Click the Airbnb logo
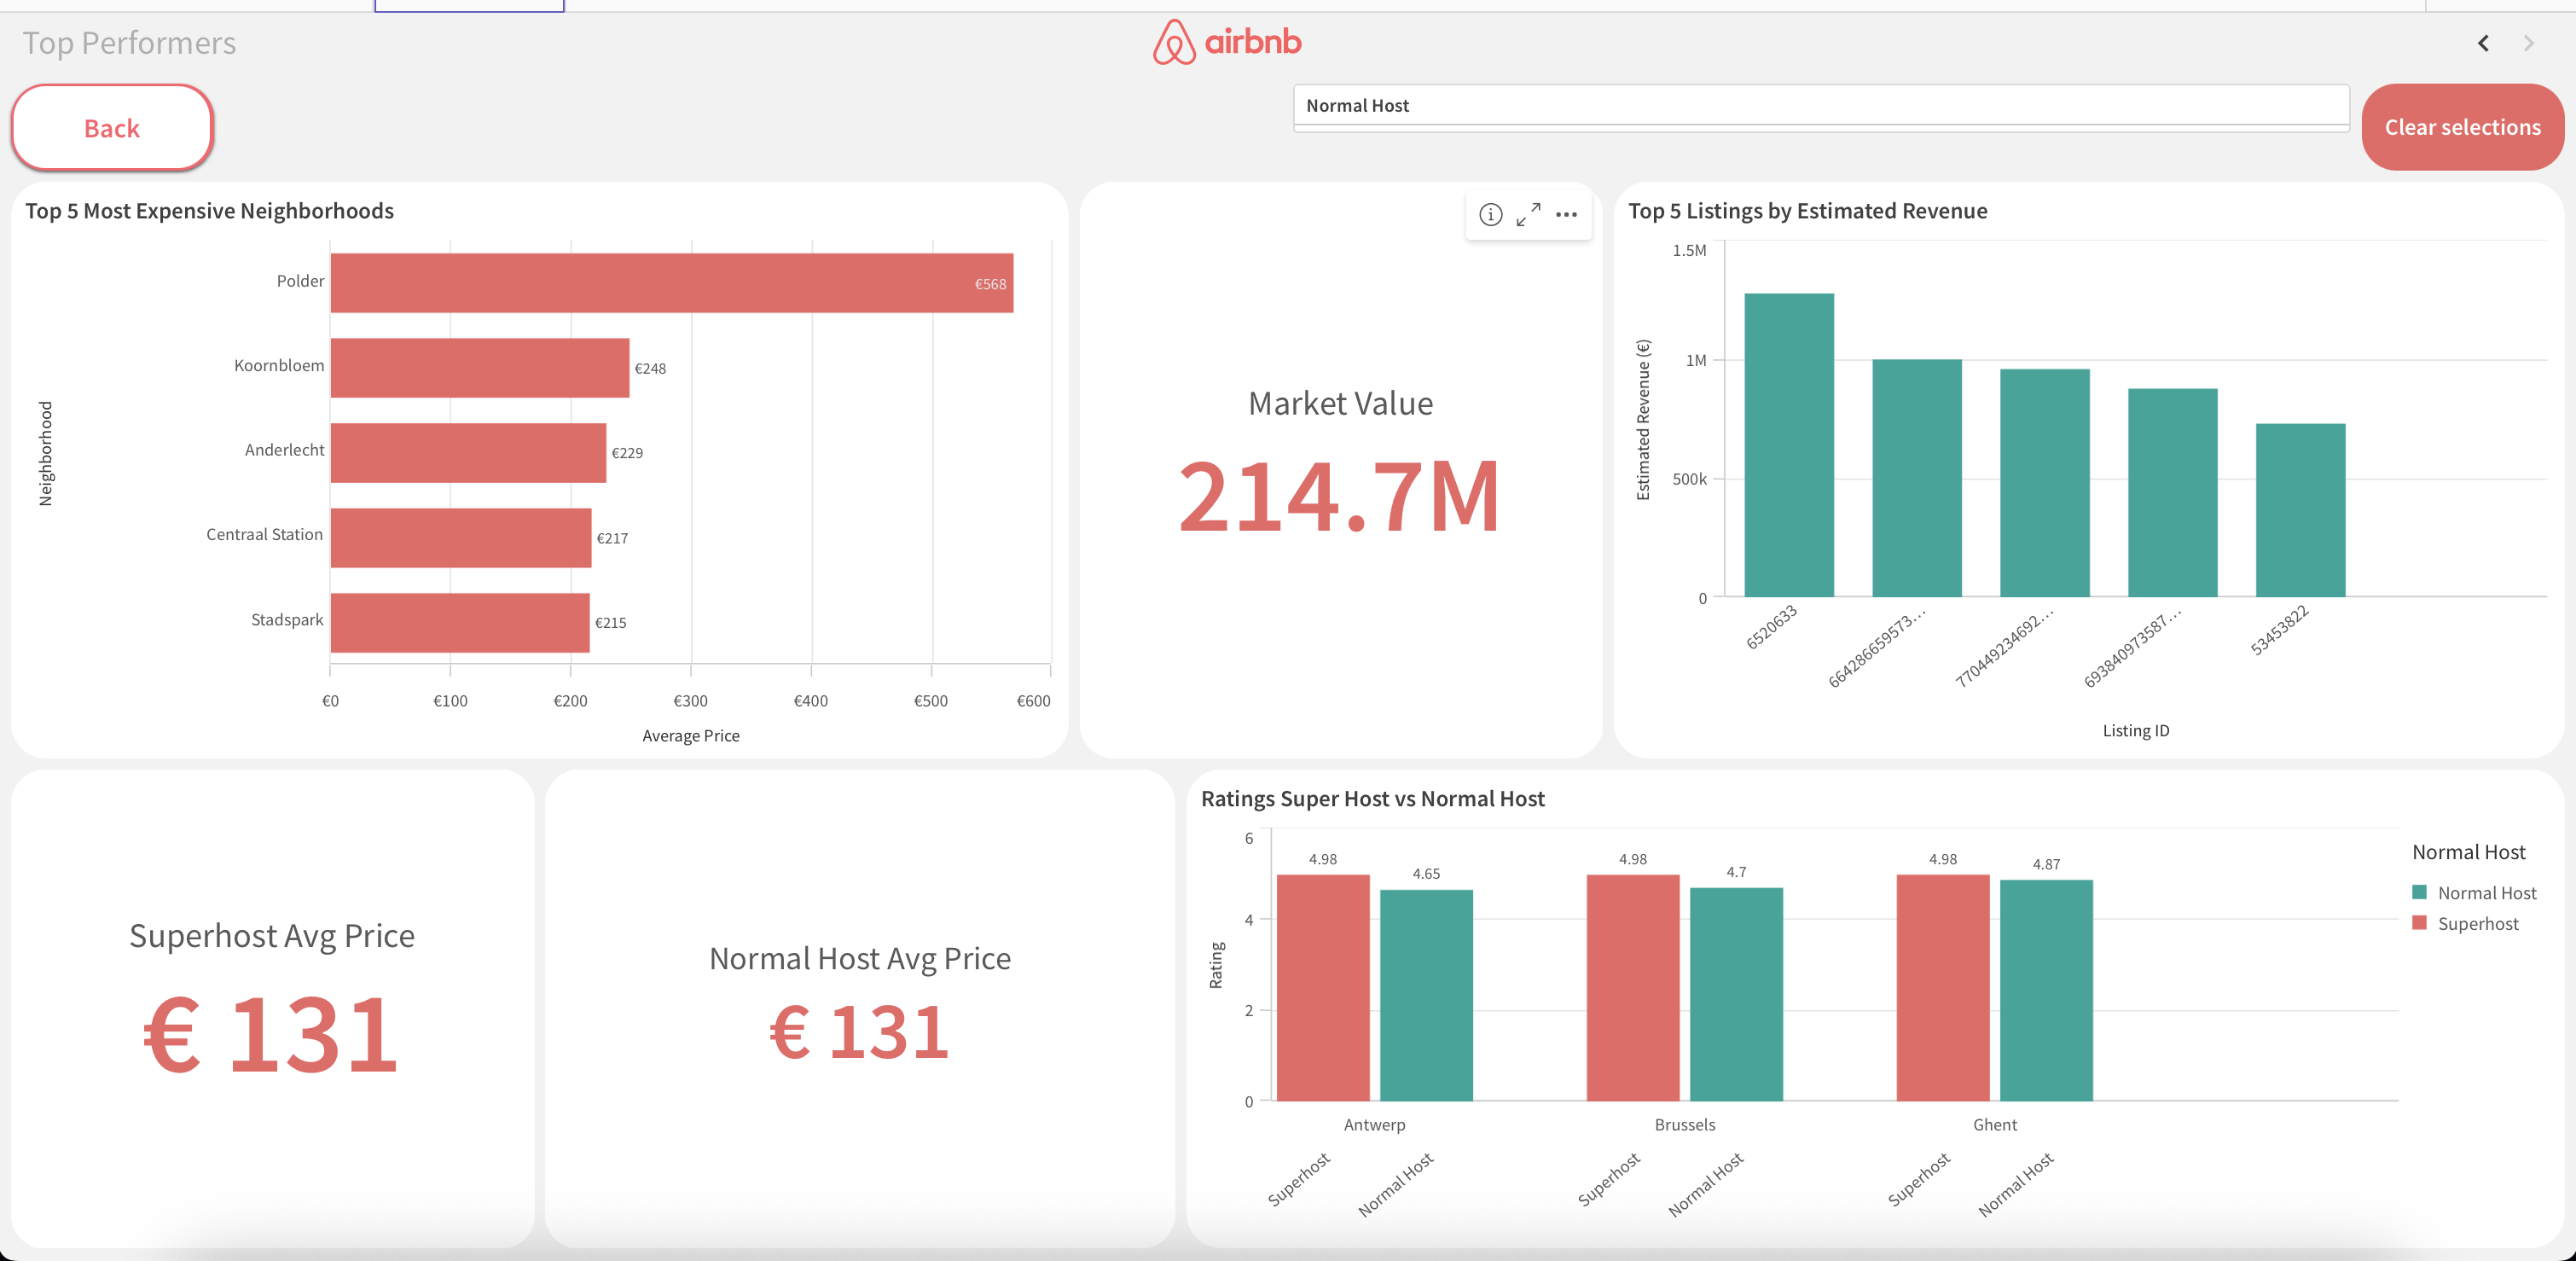The width and height of the screenshot is (2576, 1261). (1228, 42)
